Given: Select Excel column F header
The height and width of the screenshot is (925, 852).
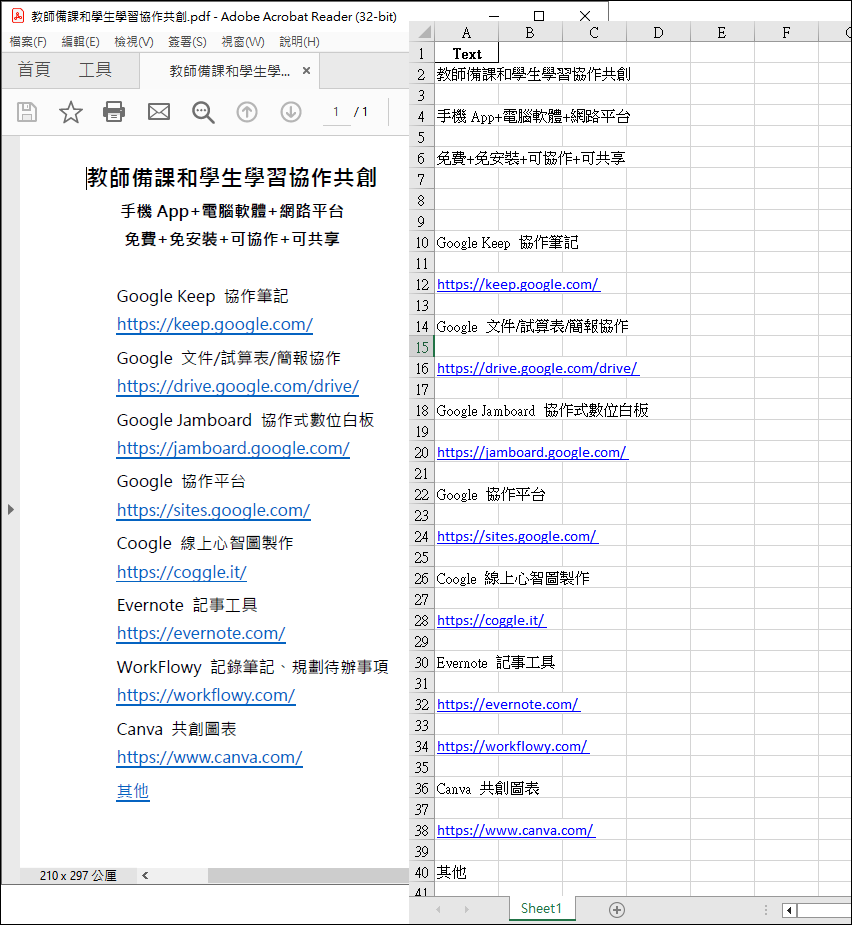Looking at the screenshot, I should click(786, 32).
